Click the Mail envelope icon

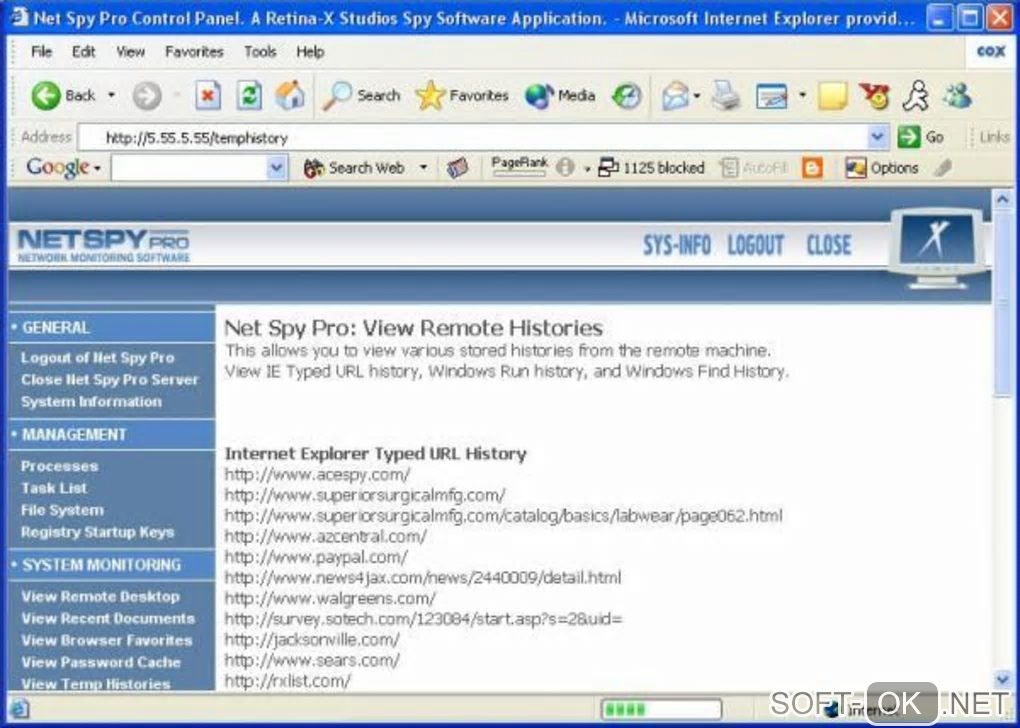pyautogui.click(x=675, y=96)
